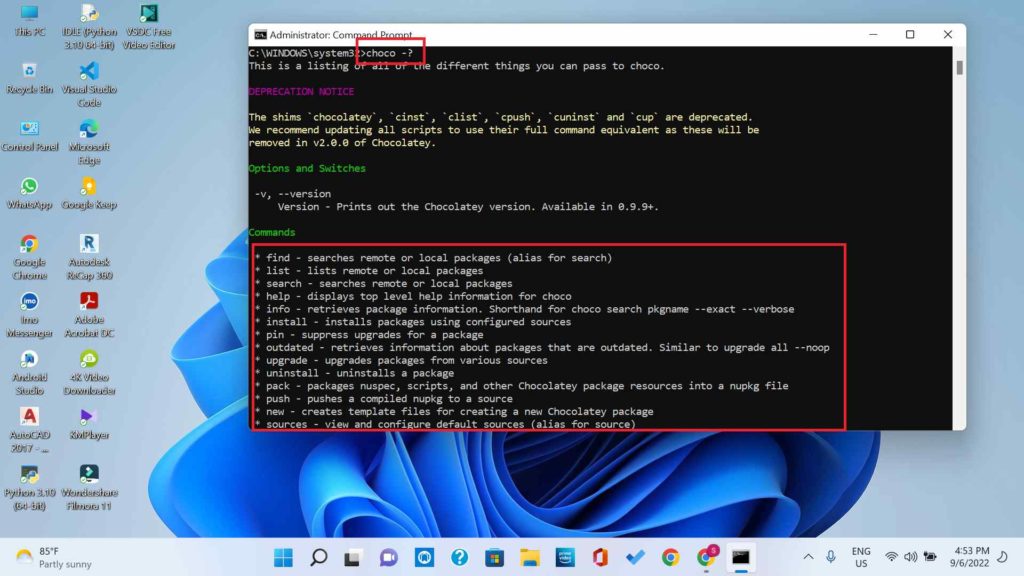1024x576 pixels.
Task: Click the Wondershare Filmora 11 shortcut
Action: (x=89, y=487)
